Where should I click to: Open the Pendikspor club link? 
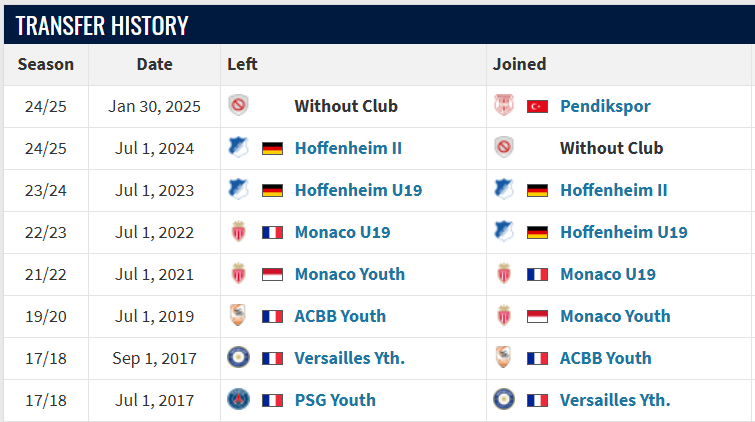(x=605, y=106)
